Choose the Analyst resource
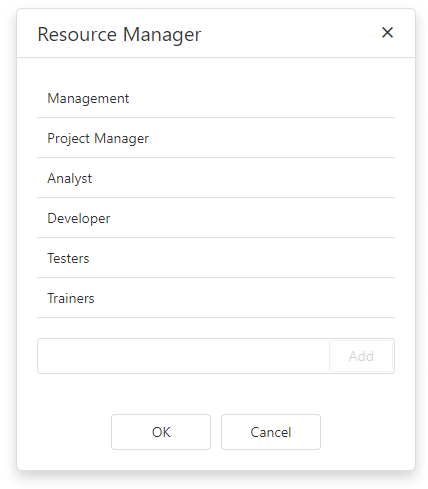Viewport: 428px width, 489px height. (x=216, y=178)
